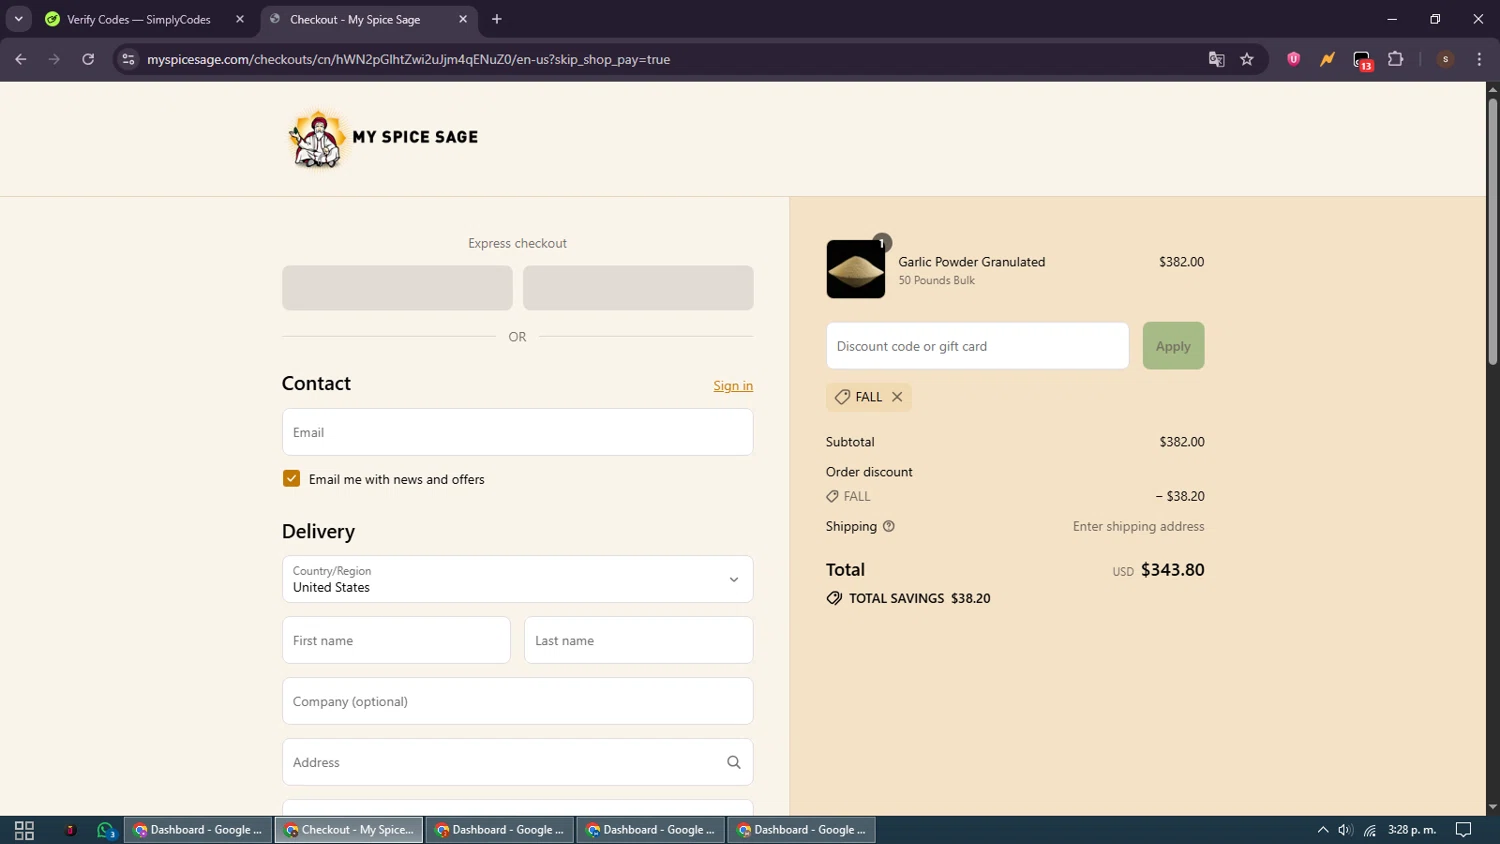Click the dark red circle taskbar icon
This screenshot has height=844, width=1500.
click(x=70, y=830)
